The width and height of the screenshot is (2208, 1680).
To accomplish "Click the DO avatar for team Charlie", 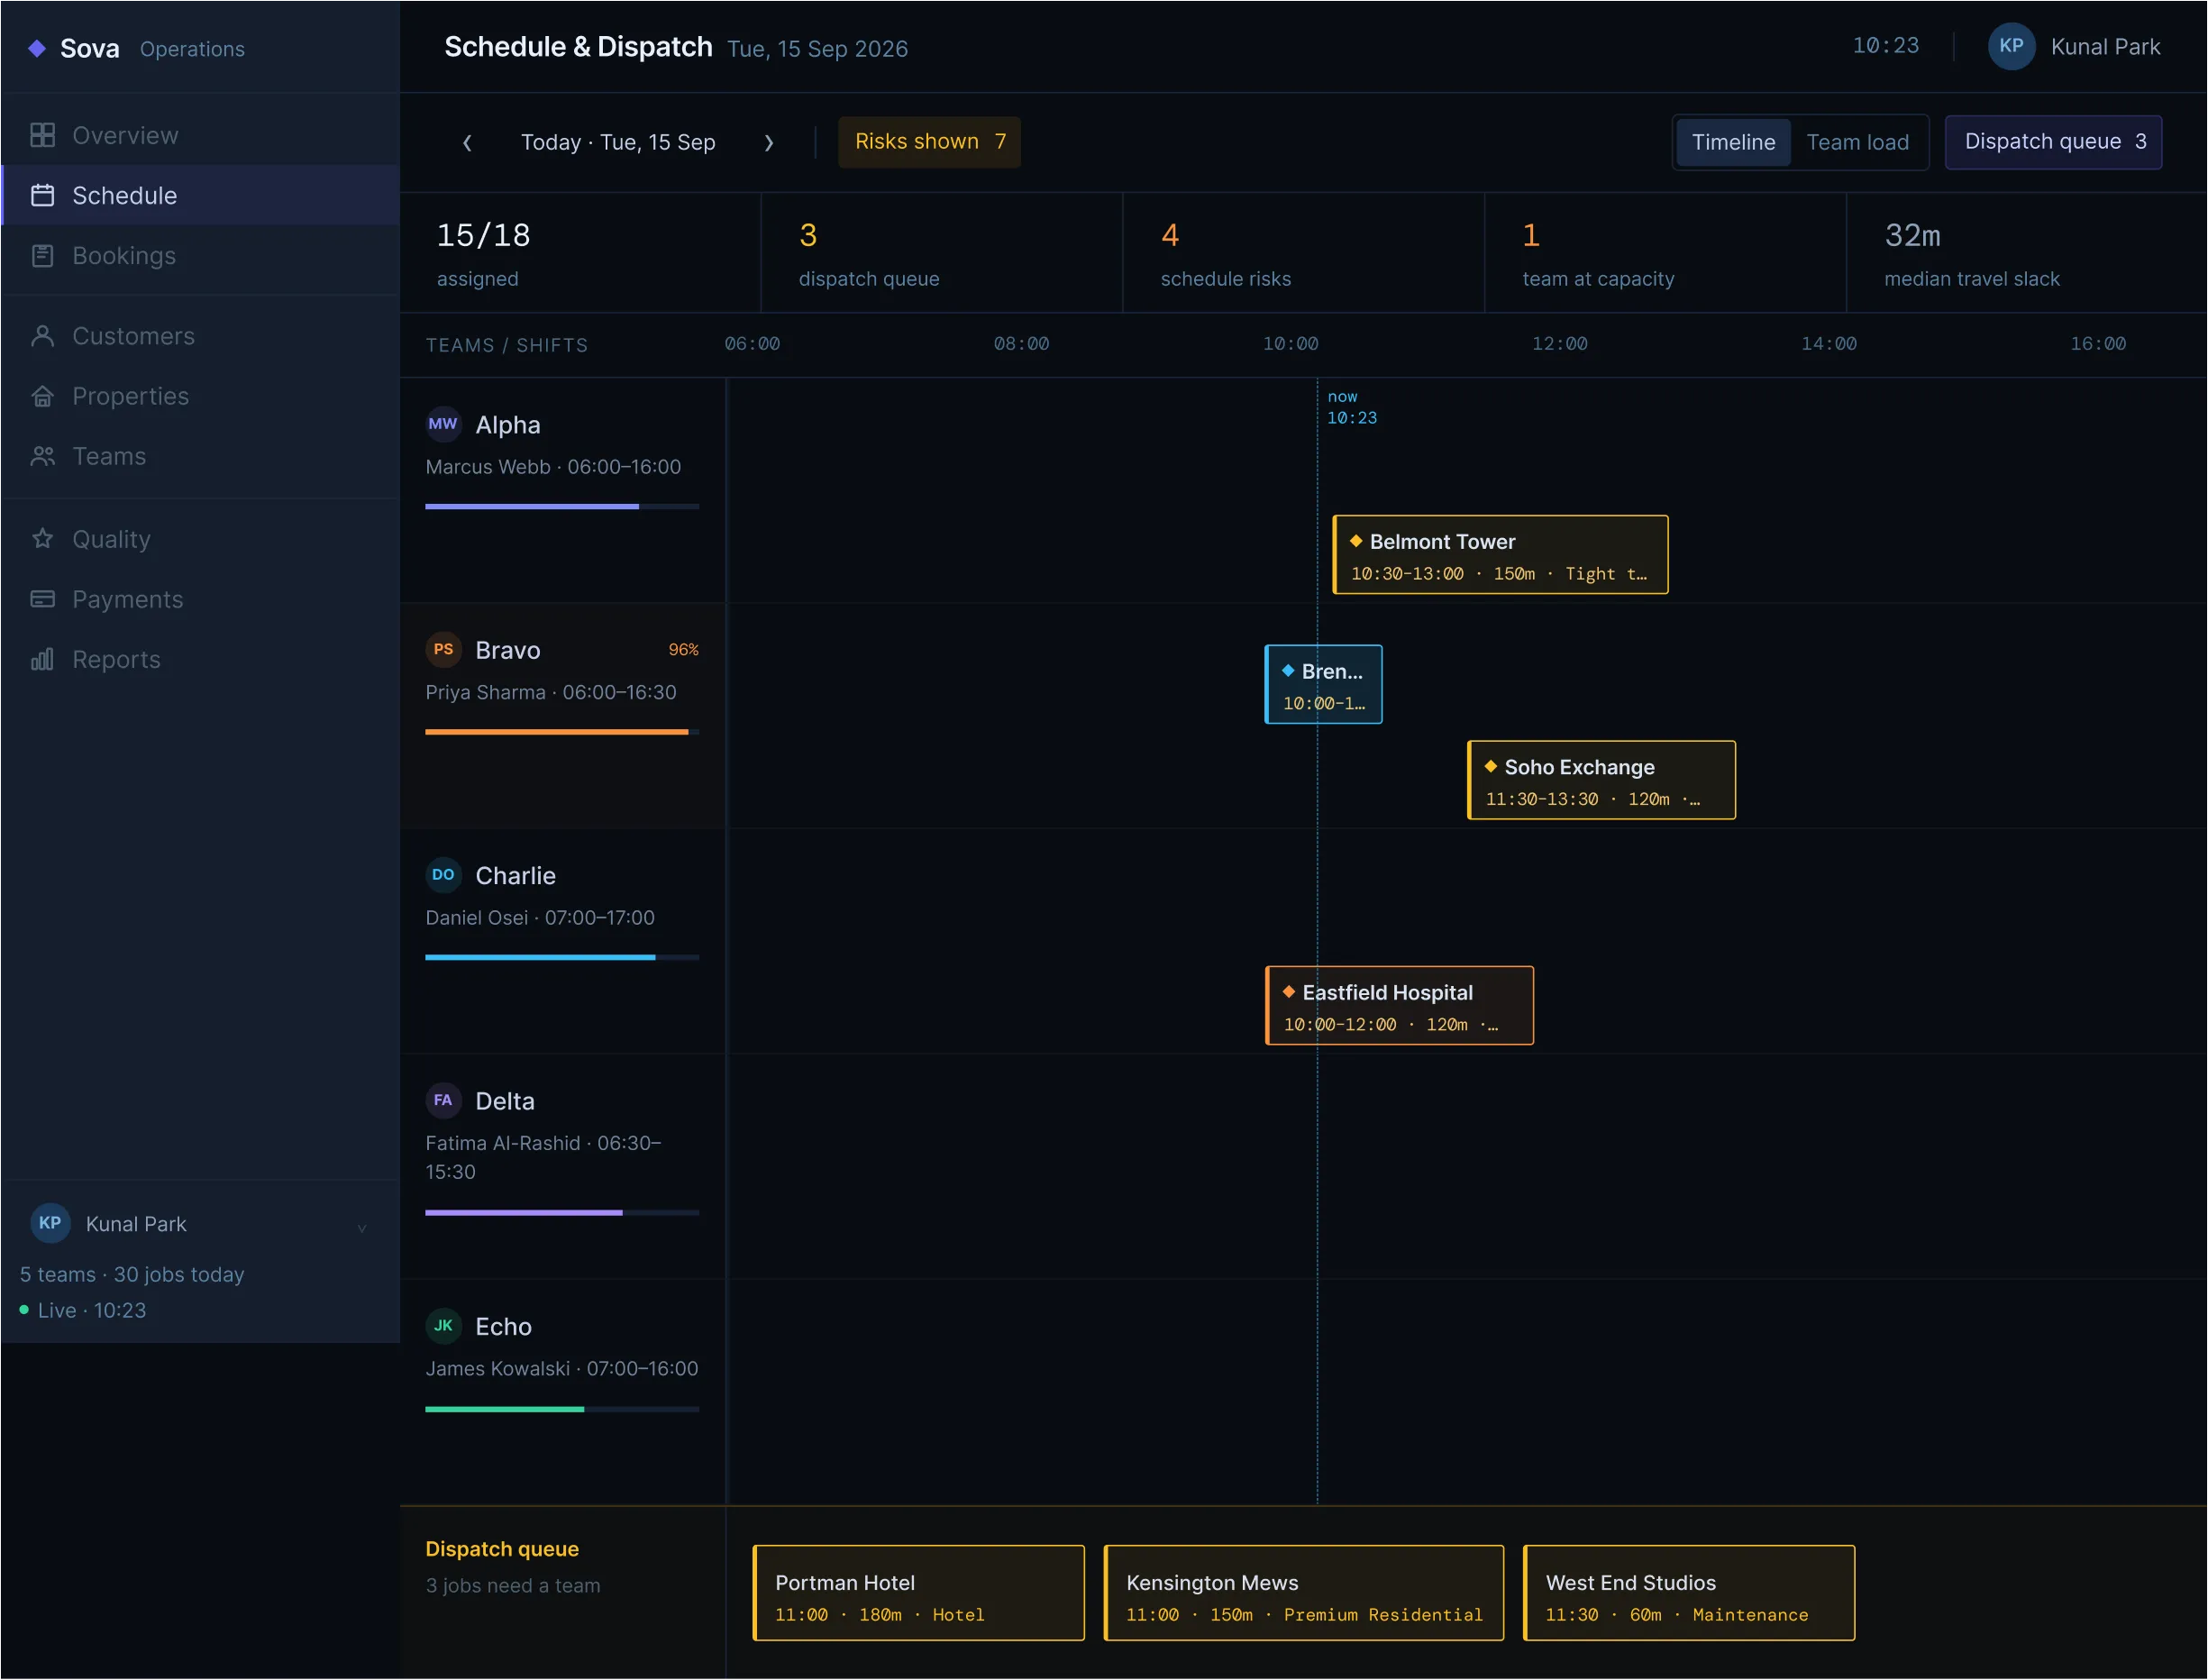I will pyautogui.click(x=443, y=875).
